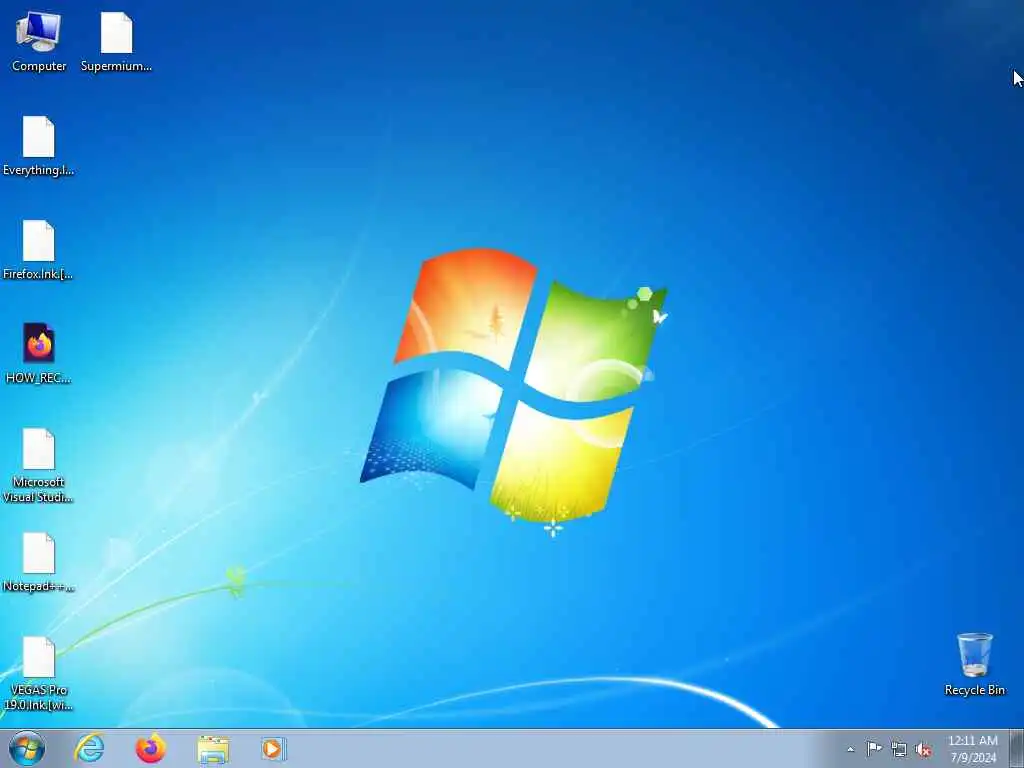Select the Notepad++ desktop file

tap(39, 562)
